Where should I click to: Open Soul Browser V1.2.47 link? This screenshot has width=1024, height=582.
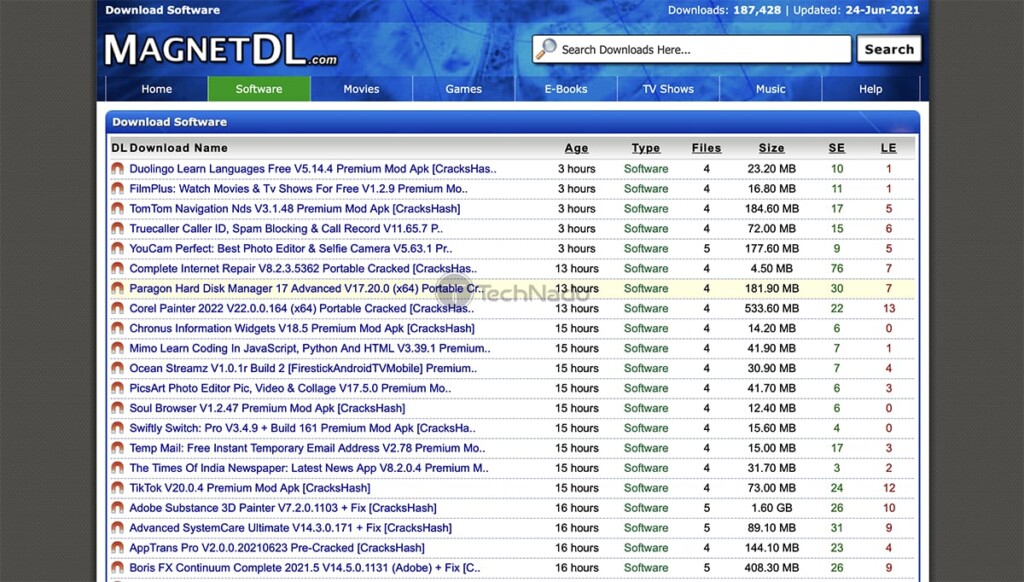coord(267,408)
